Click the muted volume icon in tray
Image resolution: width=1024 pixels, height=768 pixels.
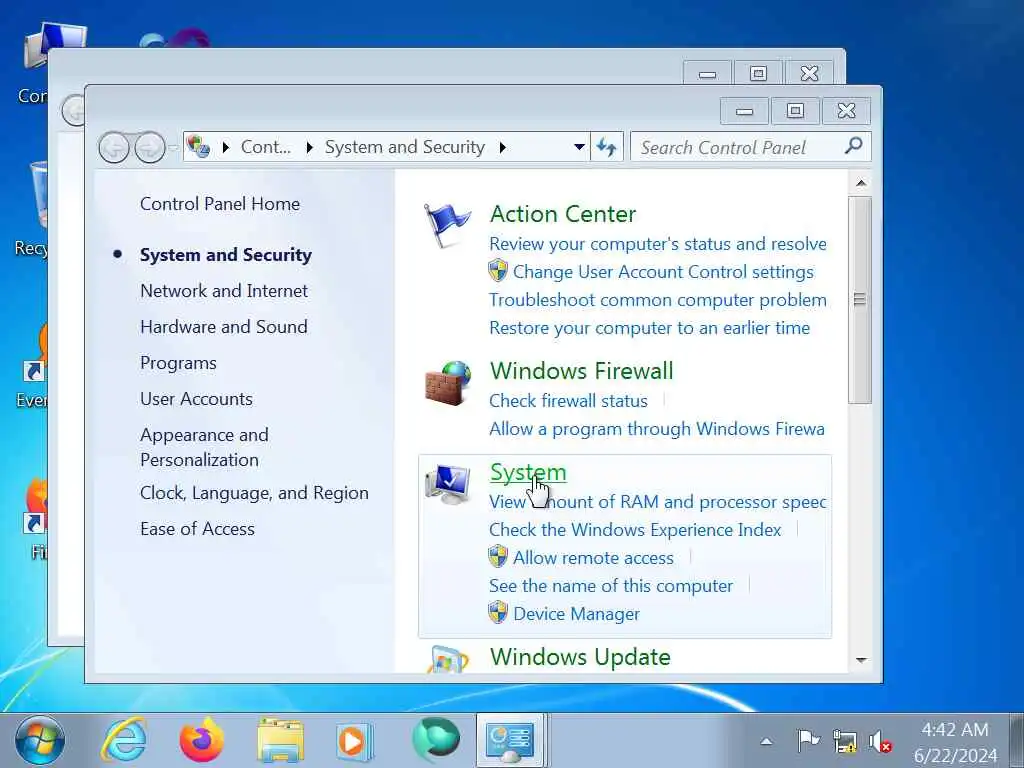point(880,741)
